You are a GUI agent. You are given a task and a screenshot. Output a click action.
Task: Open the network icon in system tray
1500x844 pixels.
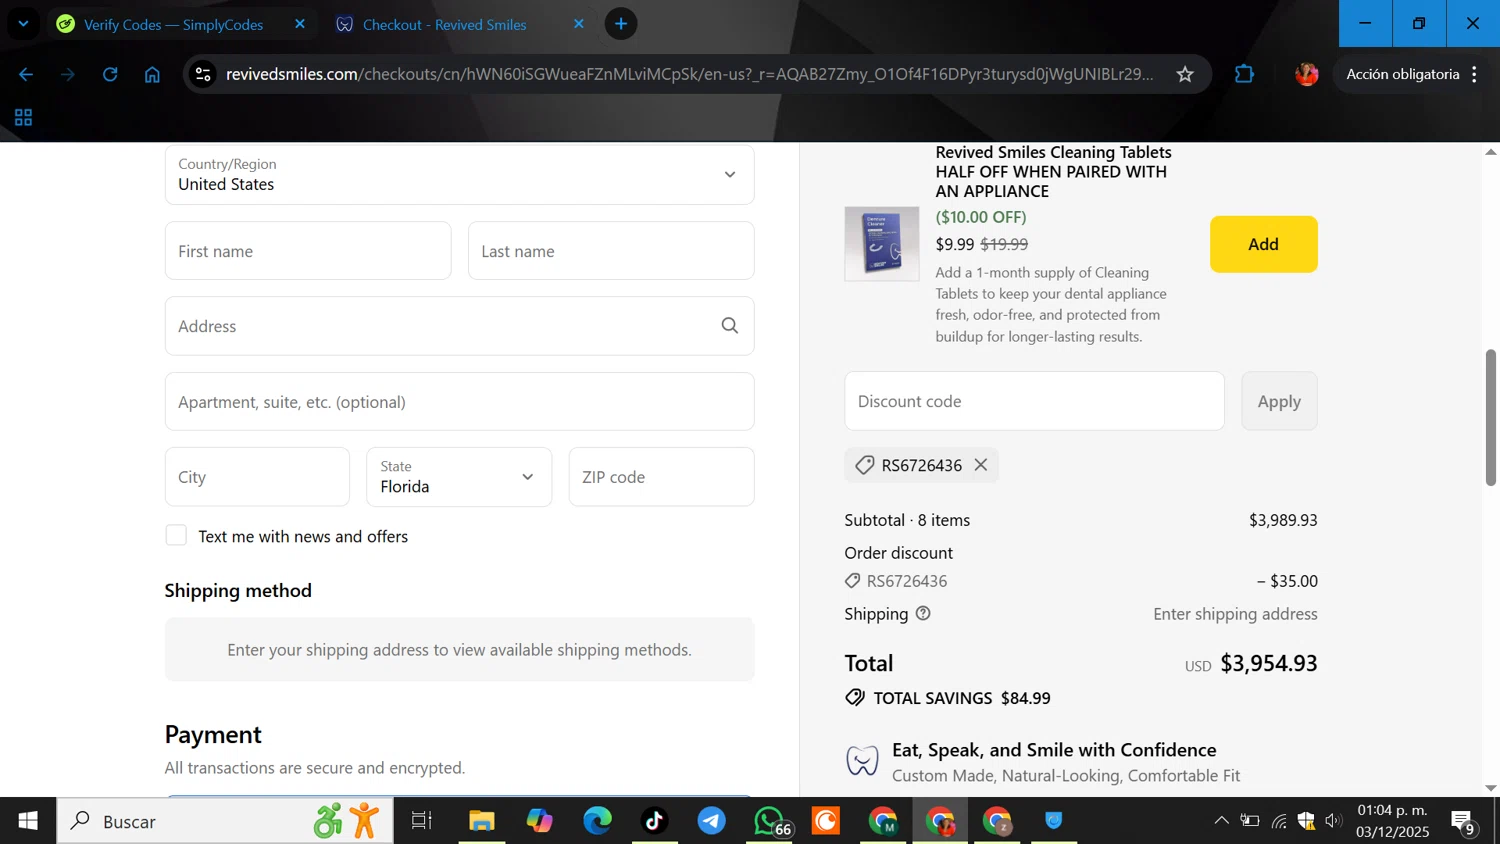coord(1279,821)
